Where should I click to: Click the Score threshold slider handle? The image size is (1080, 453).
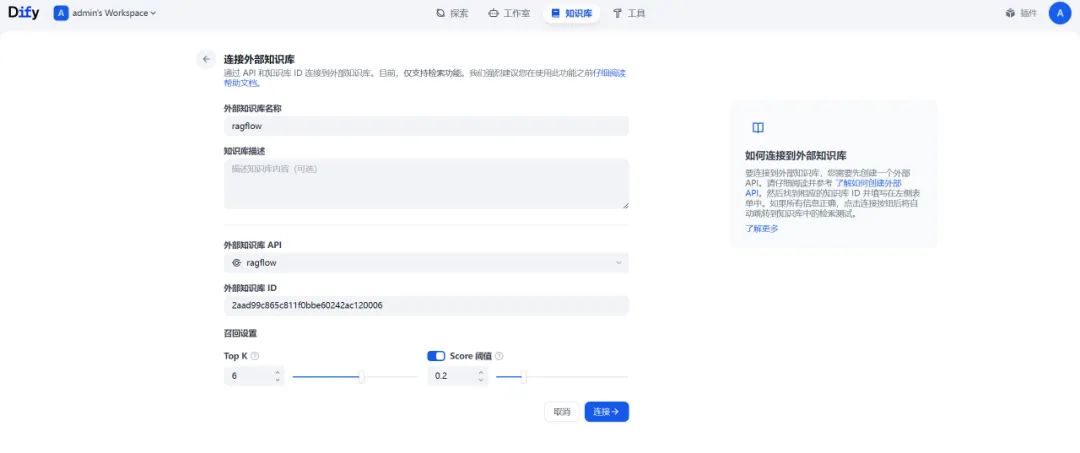coord(523,377)
